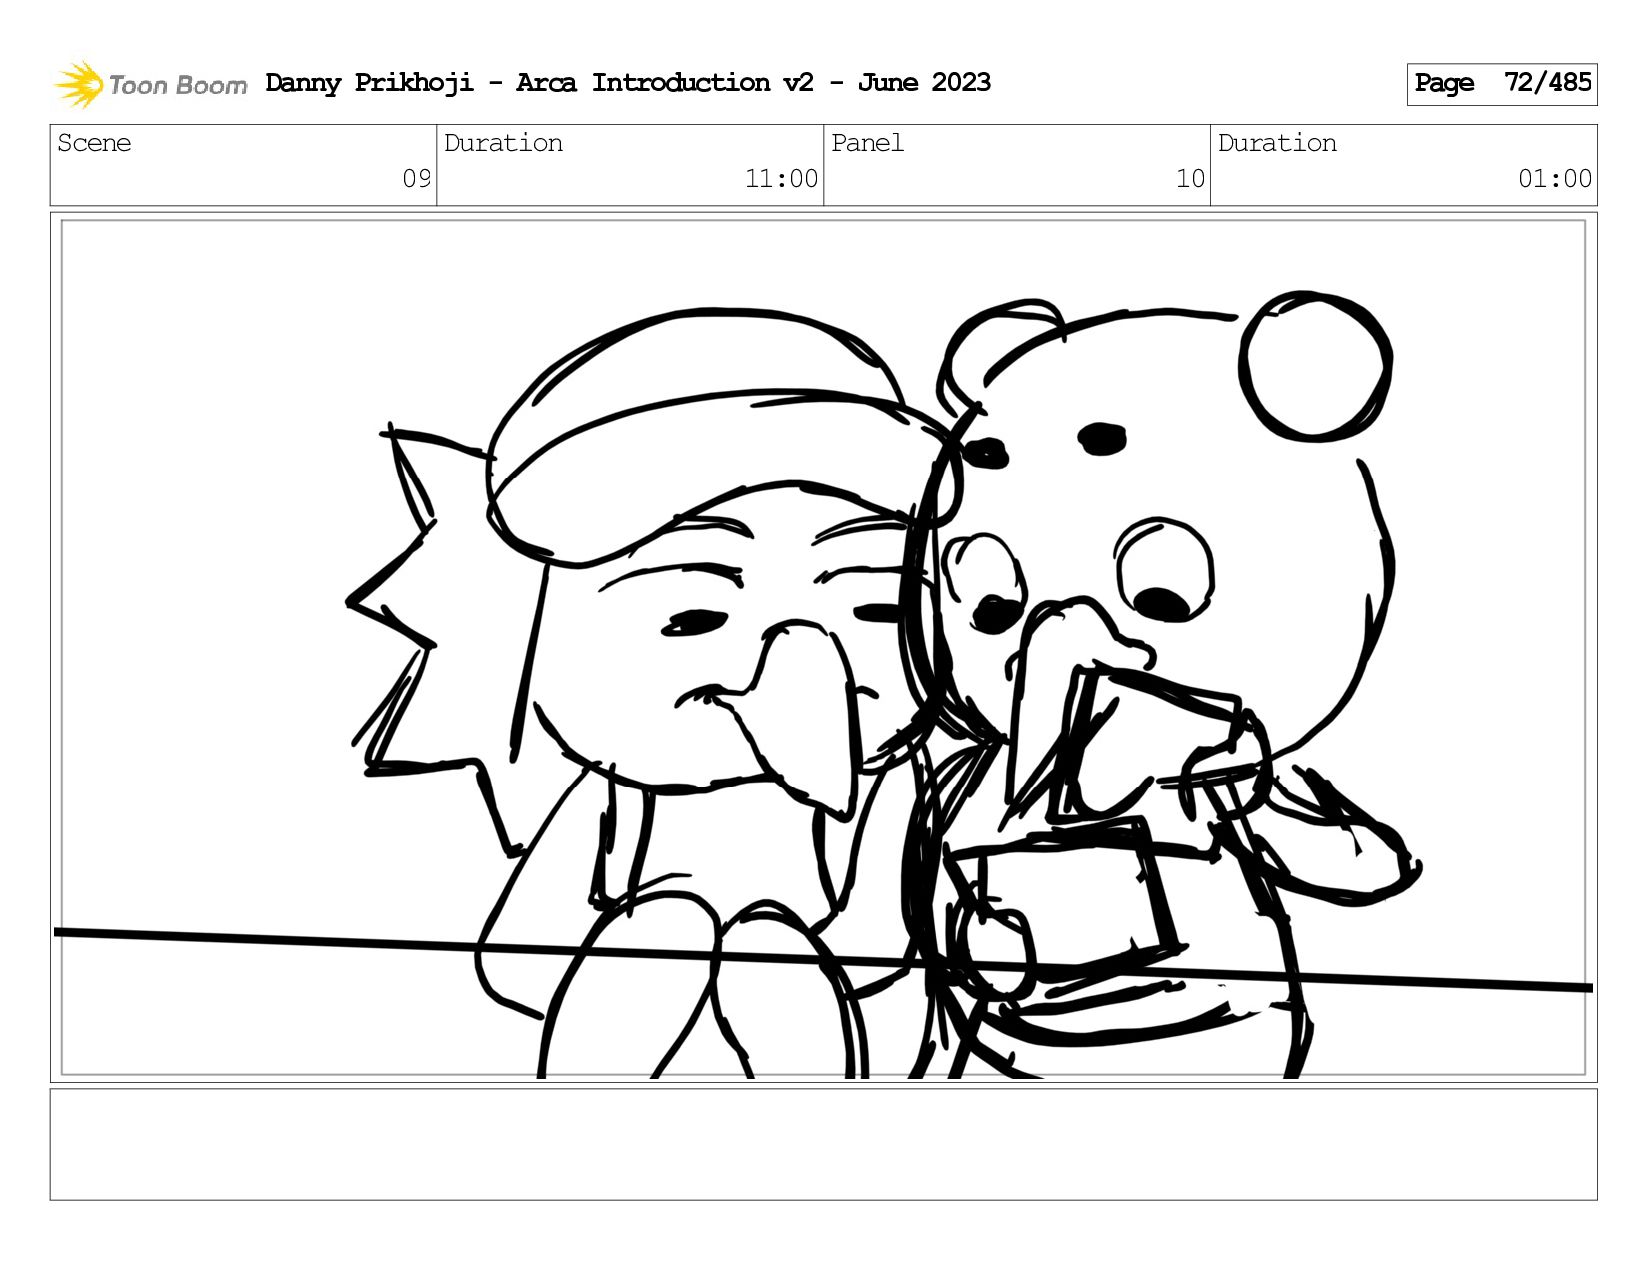The height and width of the screenshot is (1275, 1650).
Task: Click the scene number value '09'
Action: point(417,179)
